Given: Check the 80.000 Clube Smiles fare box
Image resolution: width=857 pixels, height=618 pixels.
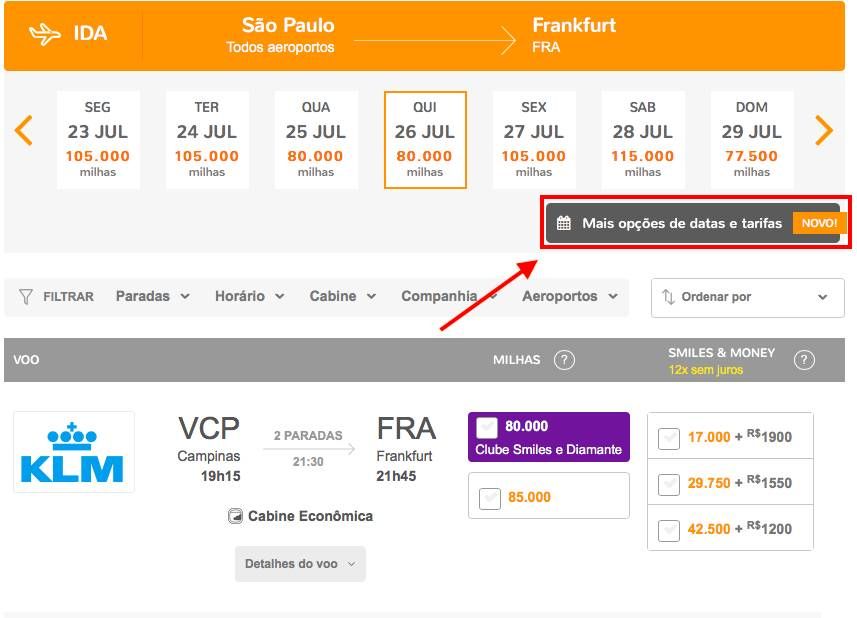Looking at the screenshot, I should pos(487,427).
